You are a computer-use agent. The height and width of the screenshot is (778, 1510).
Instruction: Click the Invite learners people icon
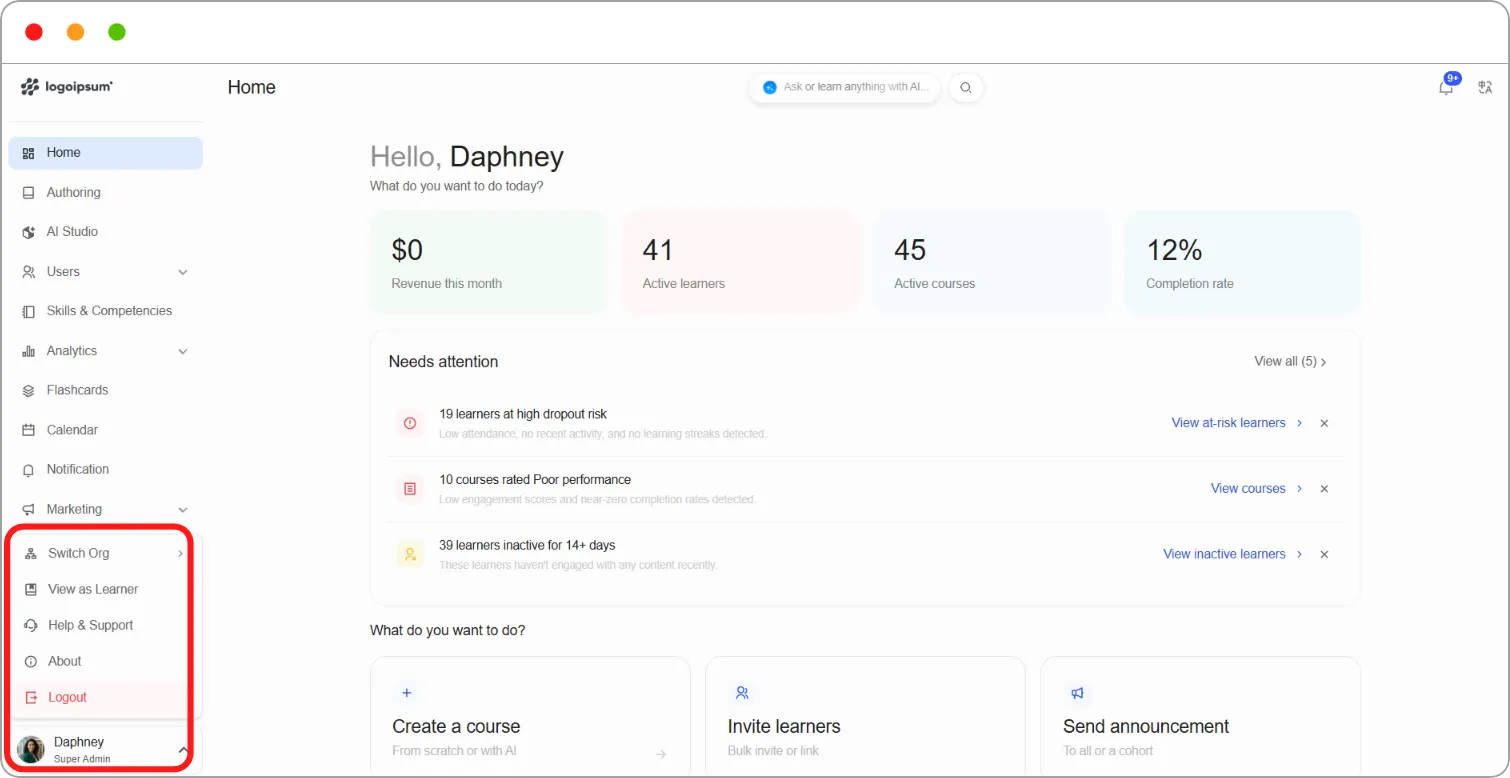[742, 692]
